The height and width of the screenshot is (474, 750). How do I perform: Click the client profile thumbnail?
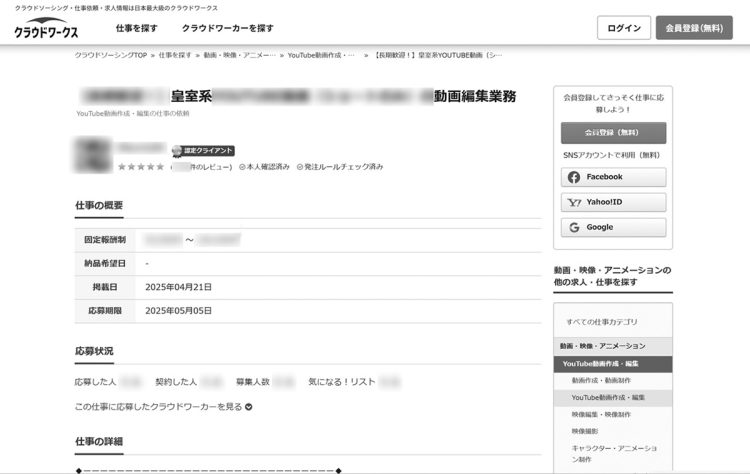click(94, 155)
